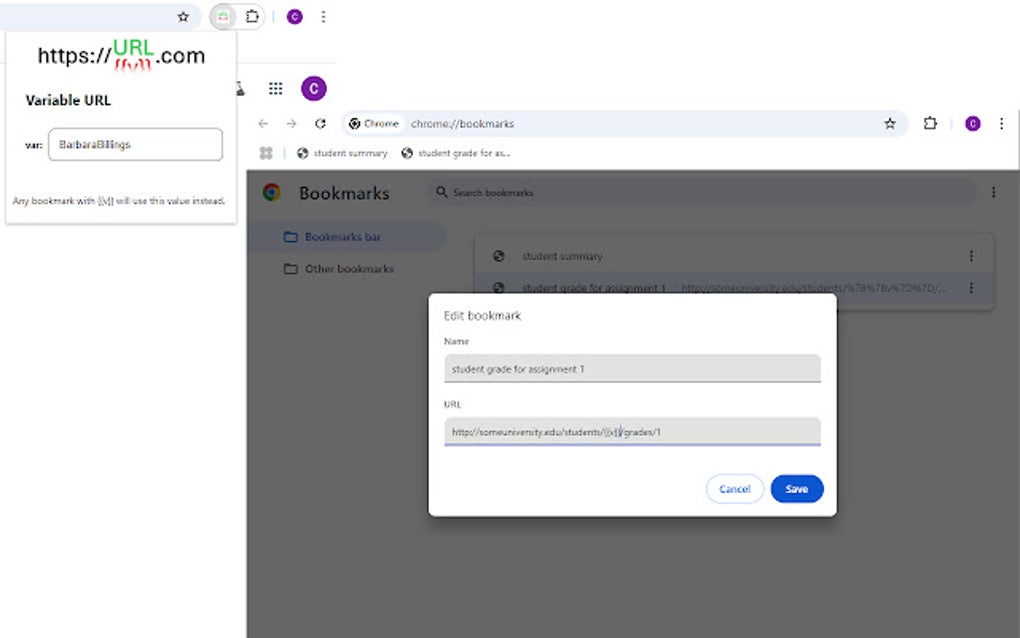The height and width of the screenshot is (638, 1020).
Task: Reload the chrome://bookmarks page
Action: (320, 124)
